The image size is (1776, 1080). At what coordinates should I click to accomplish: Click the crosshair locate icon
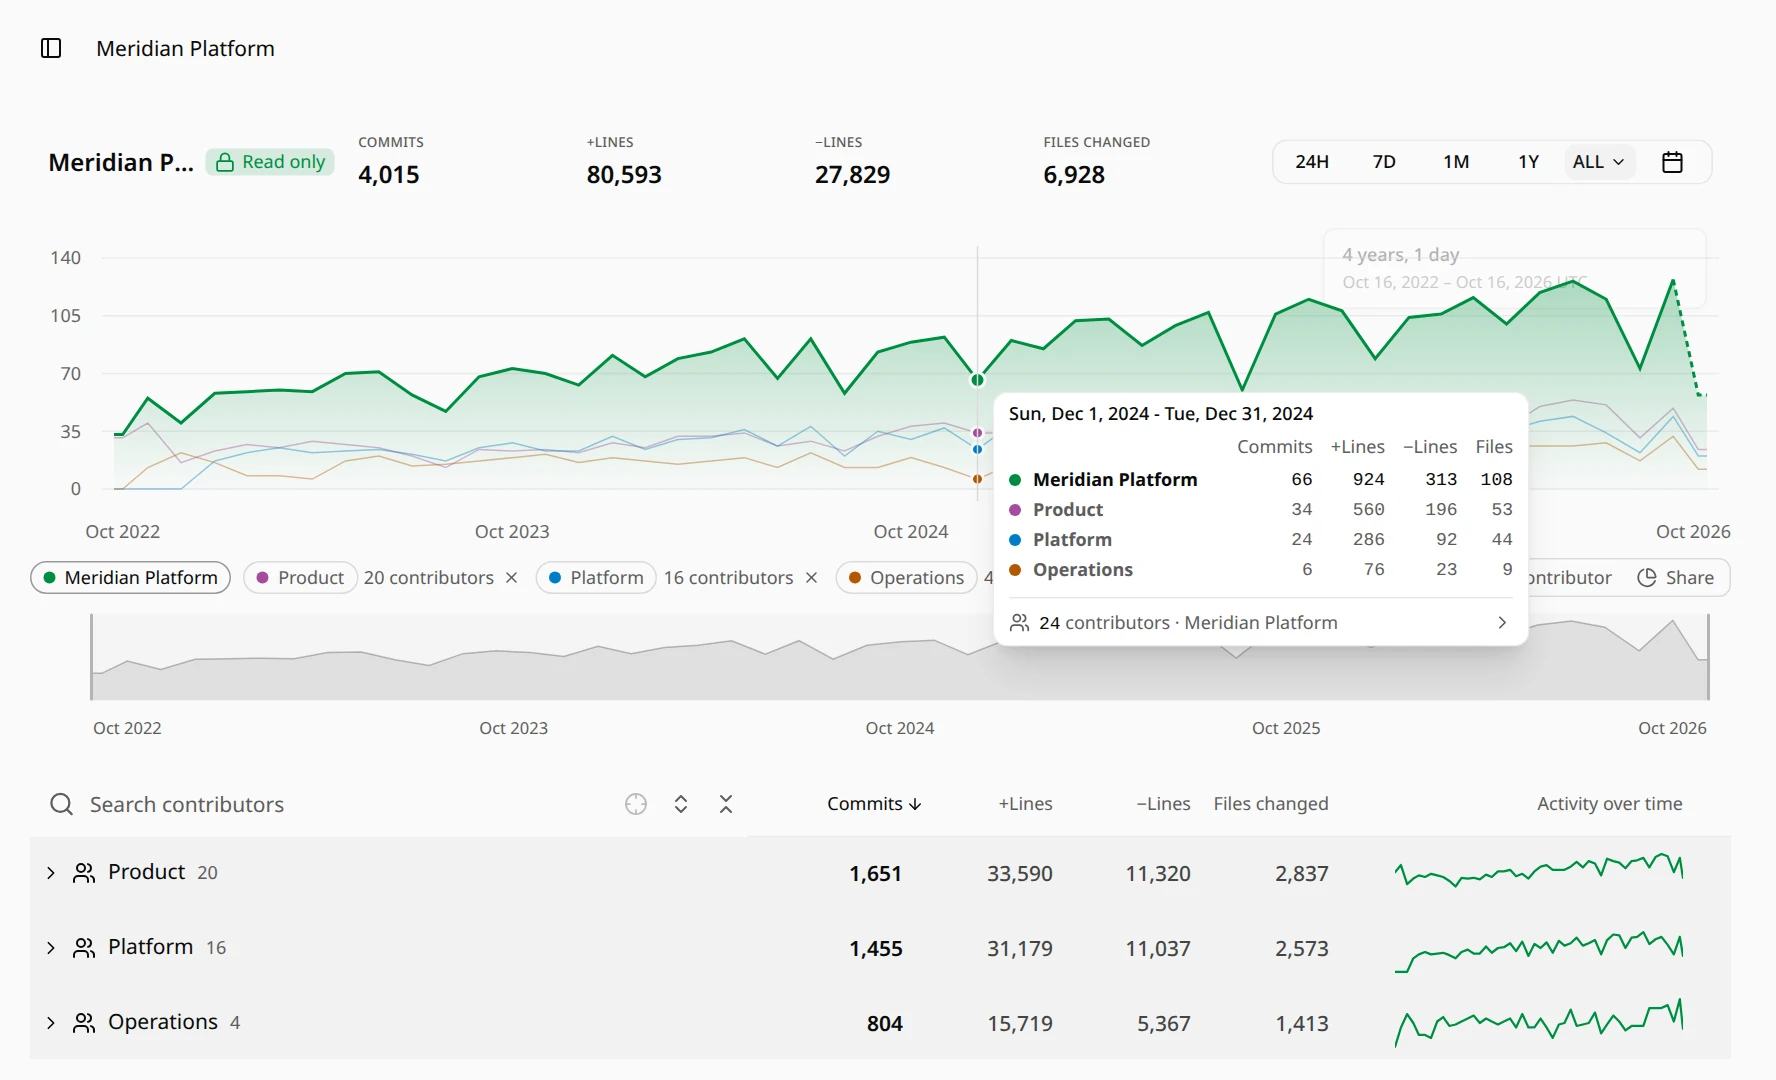(x=636, y=804)
